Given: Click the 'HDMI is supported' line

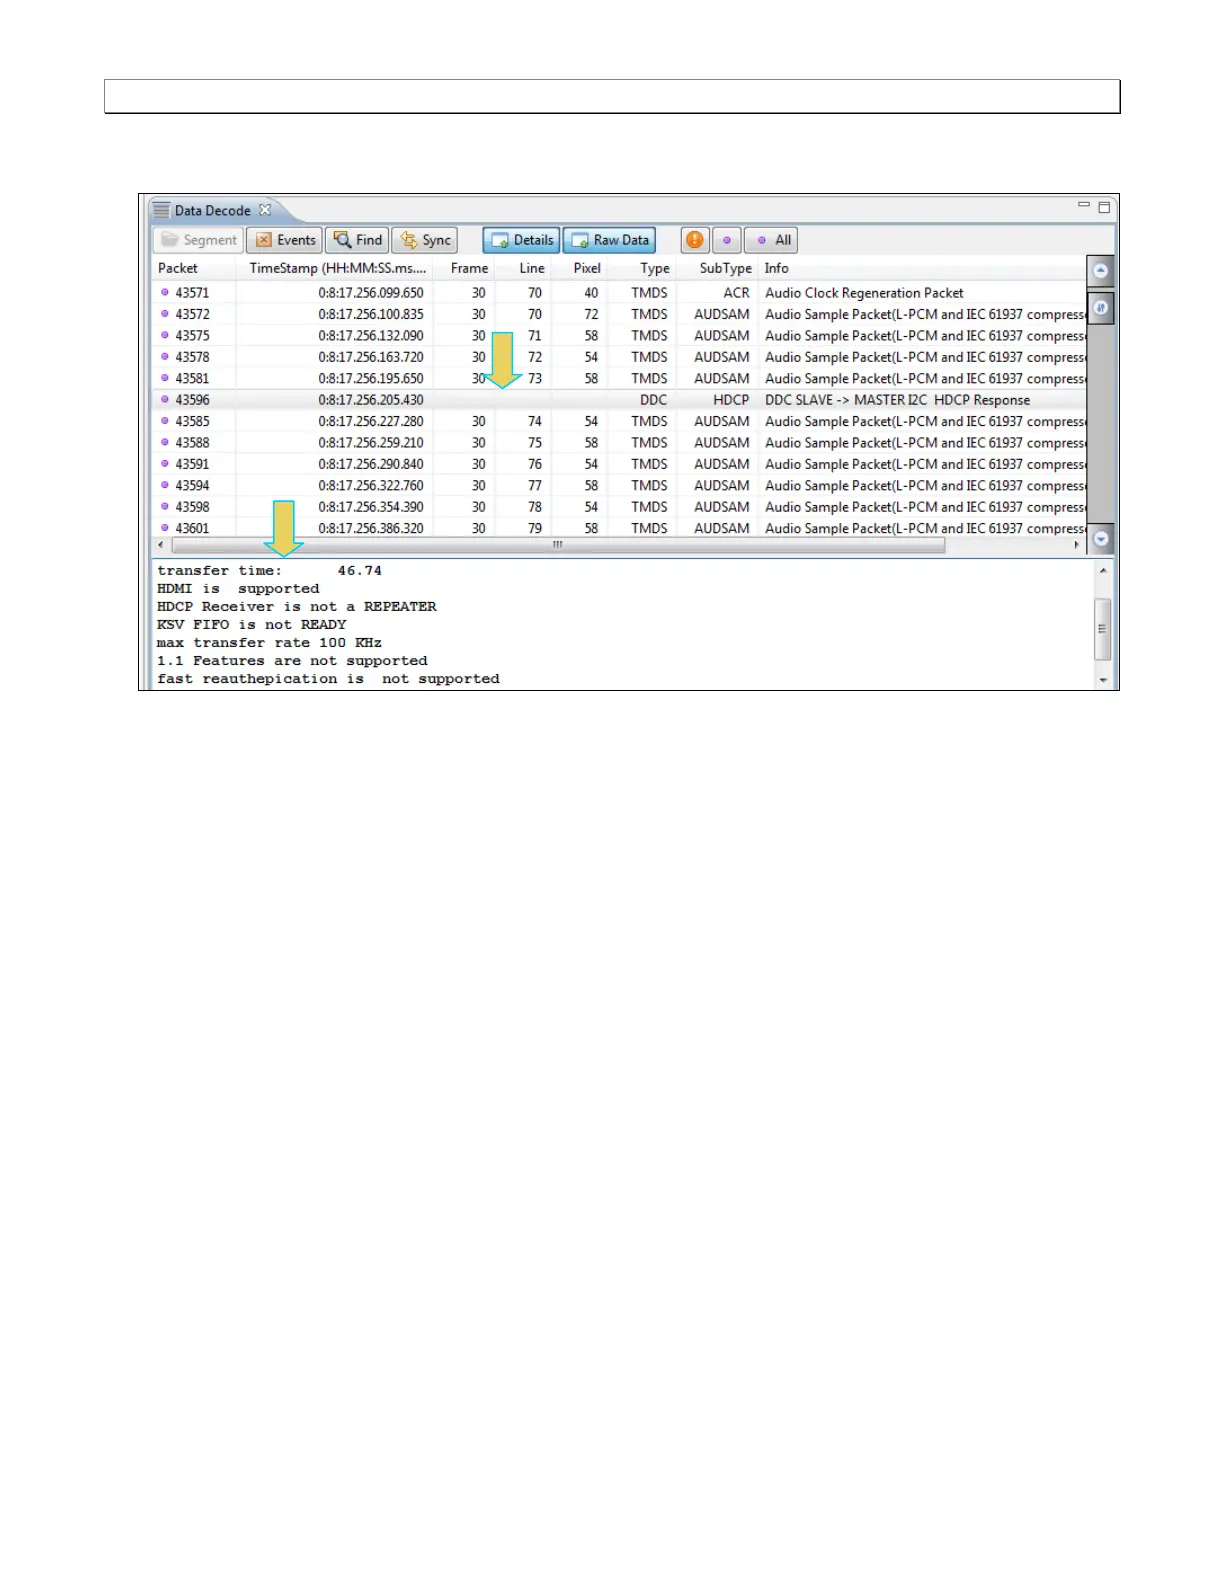Looking at the screenshot, I should tap(238, 589).
